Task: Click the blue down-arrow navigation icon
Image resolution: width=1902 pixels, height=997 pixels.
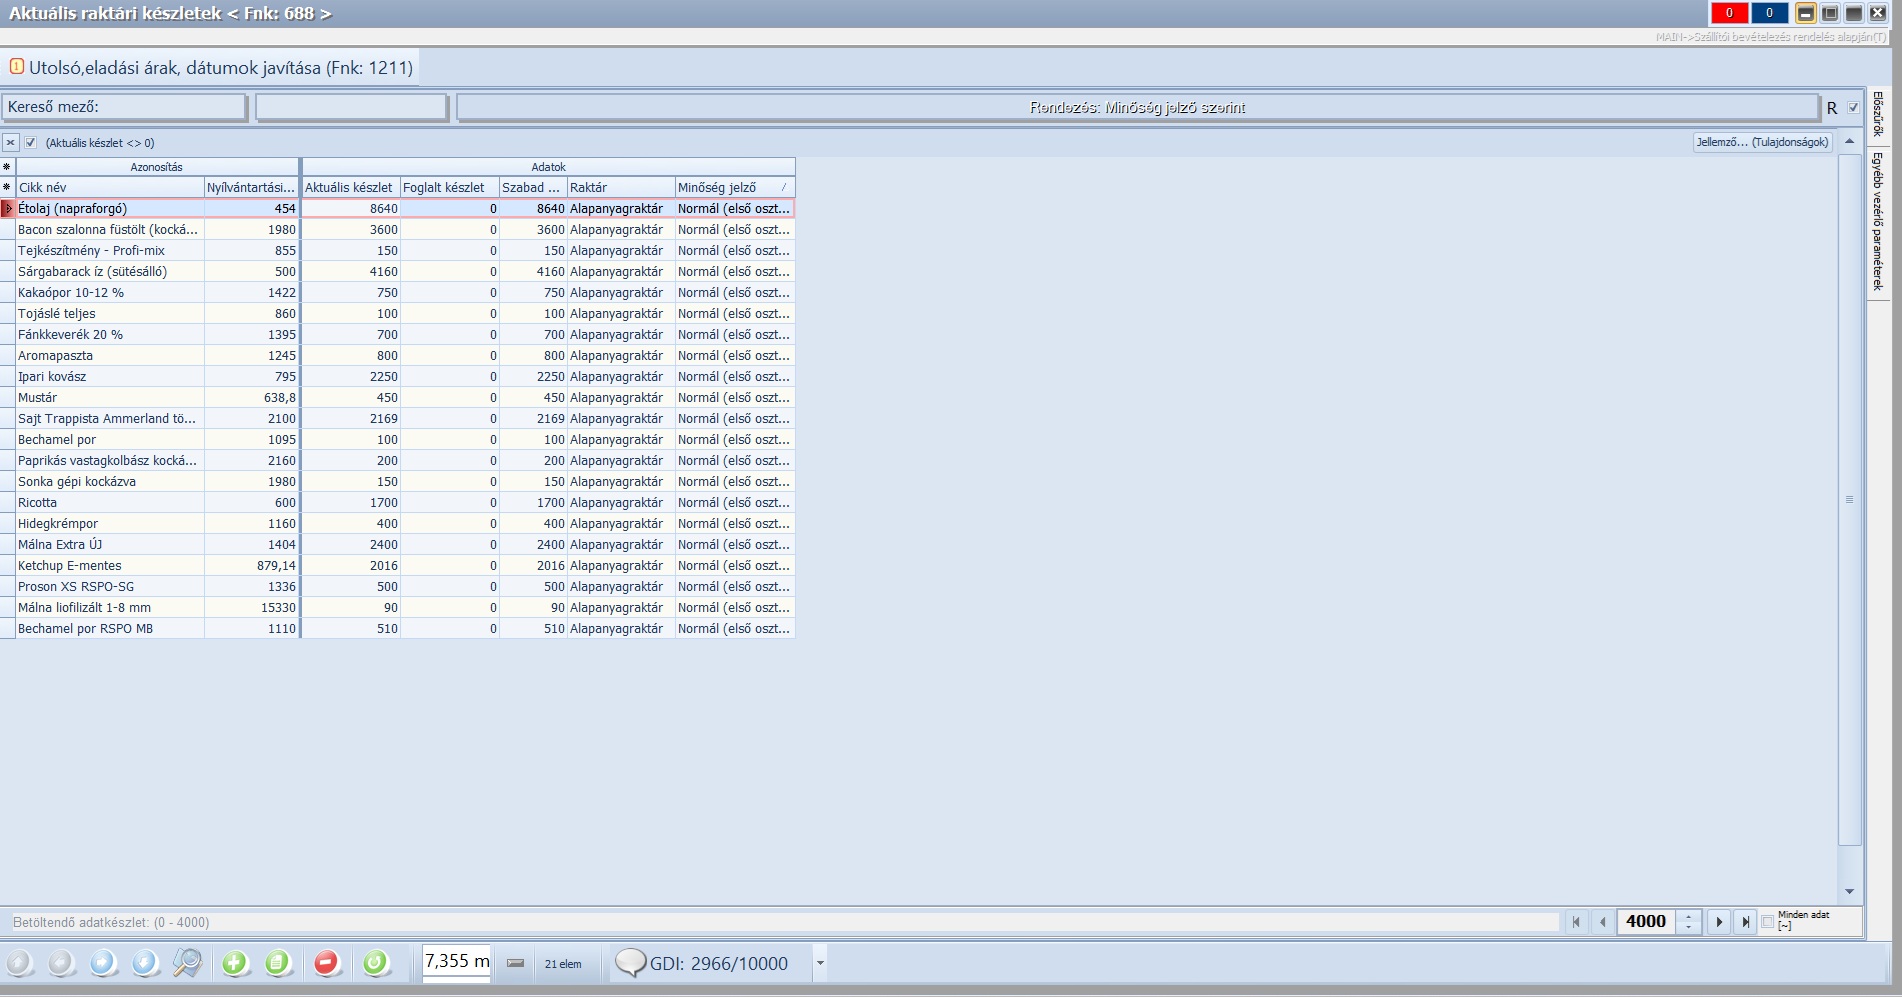Action: 145,963
